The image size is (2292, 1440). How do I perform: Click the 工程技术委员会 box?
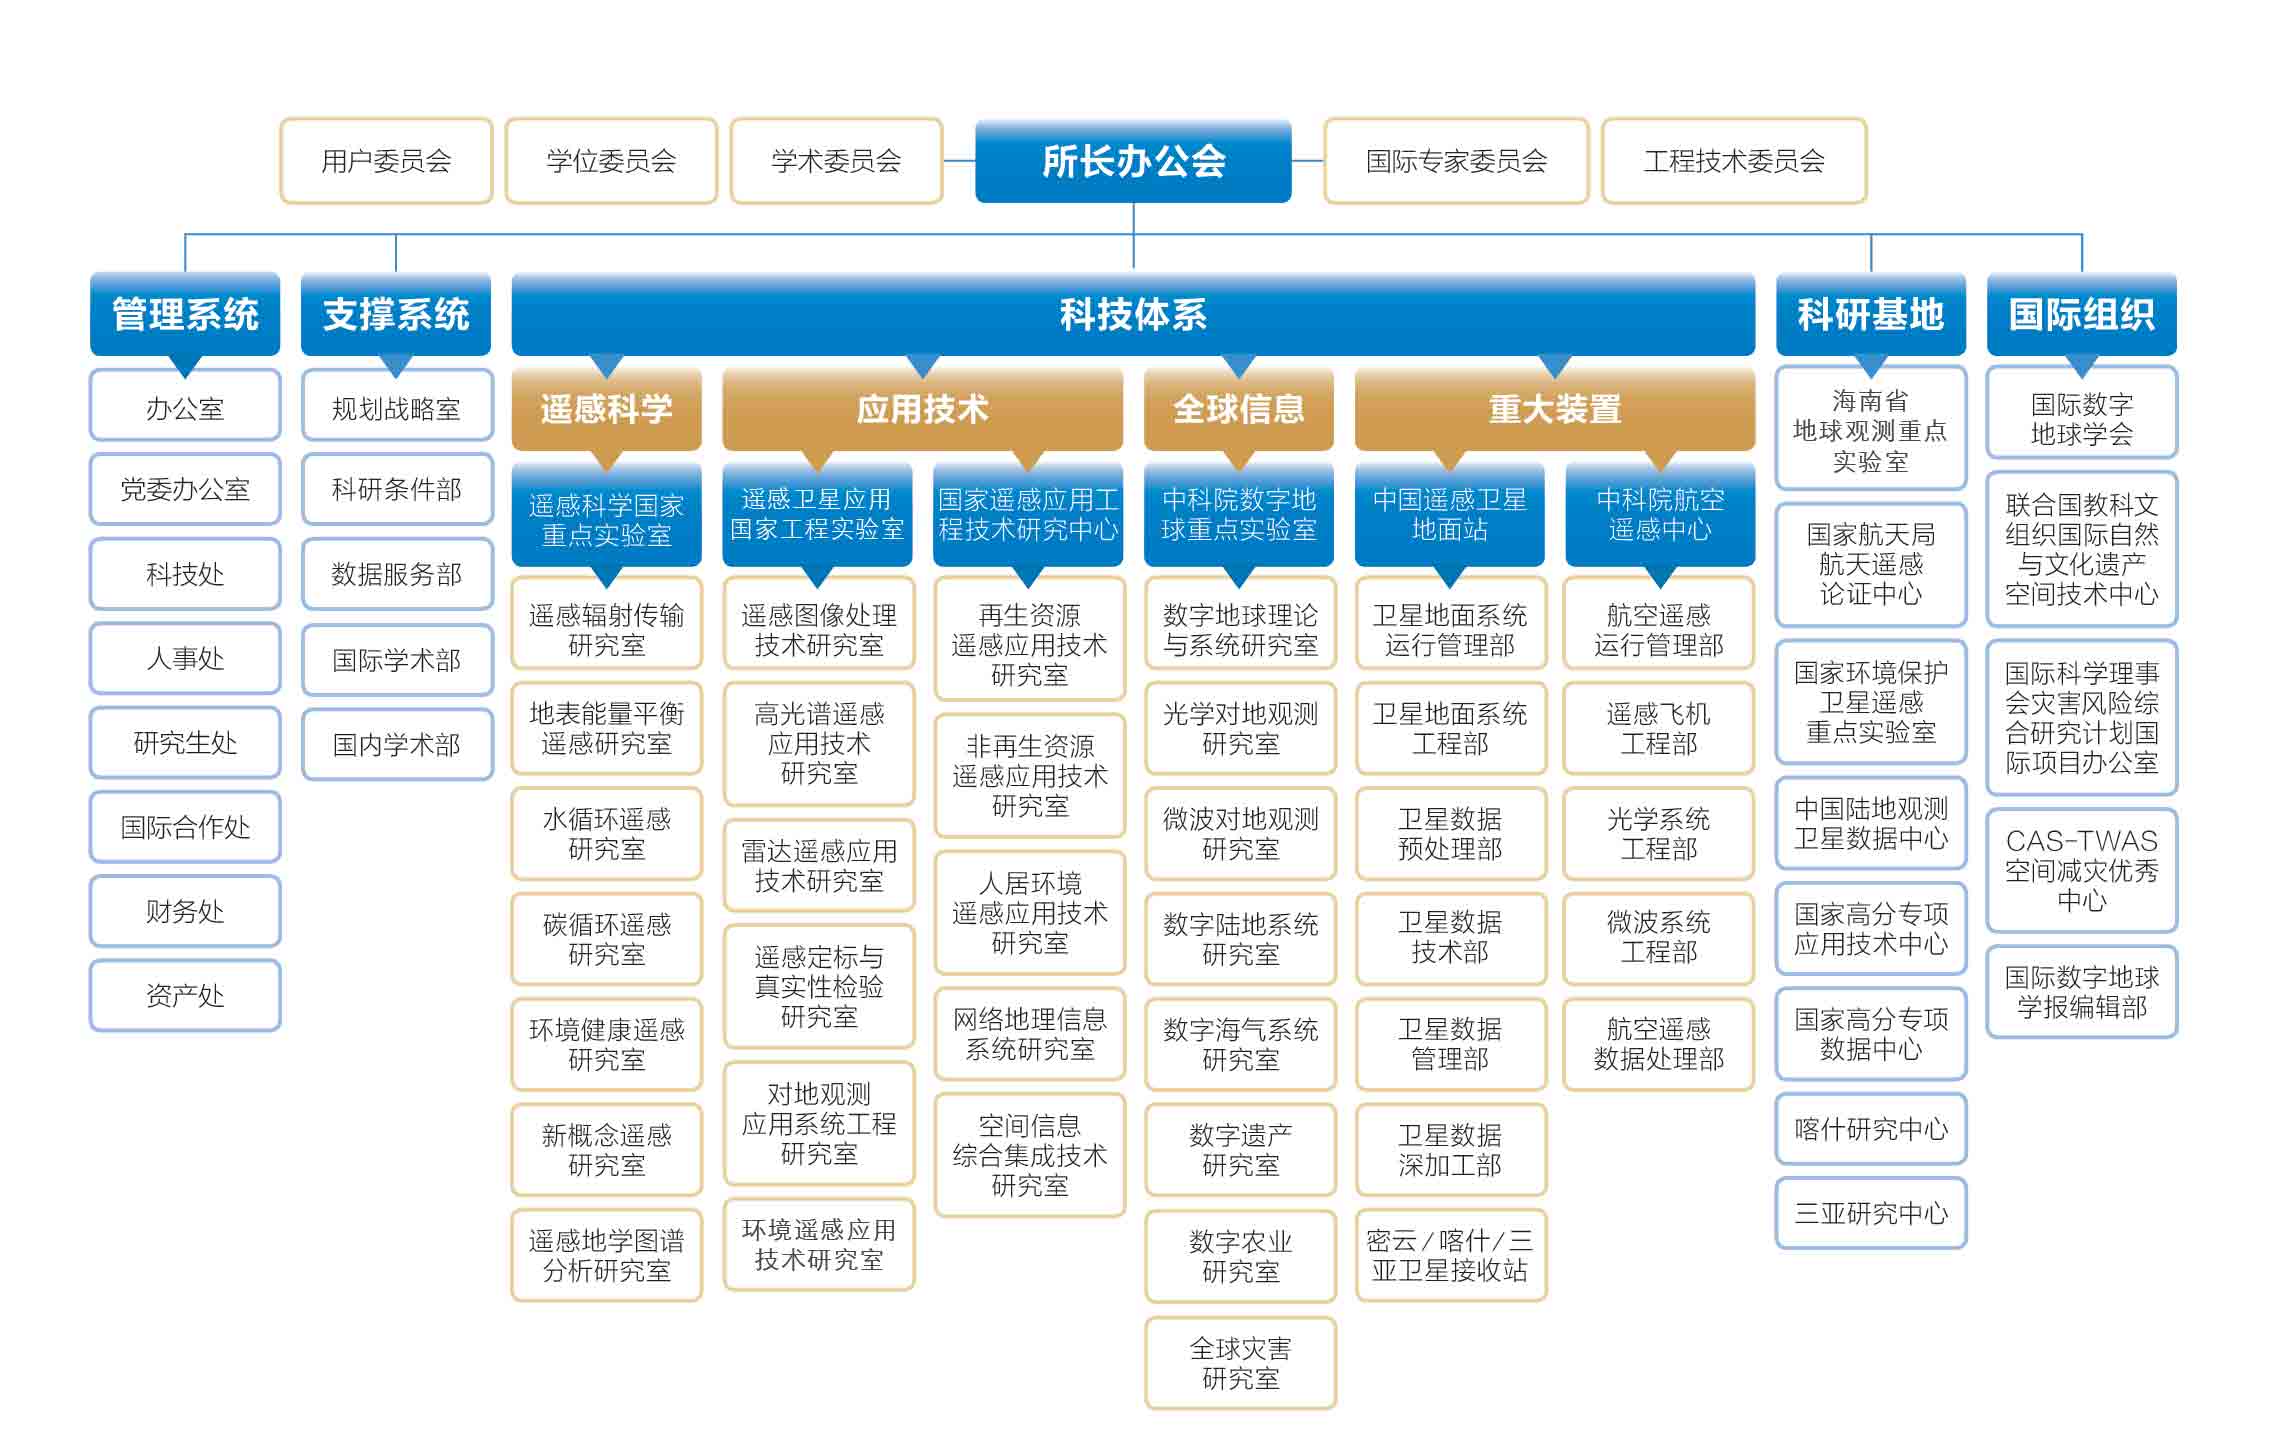tap(1734, 161)
